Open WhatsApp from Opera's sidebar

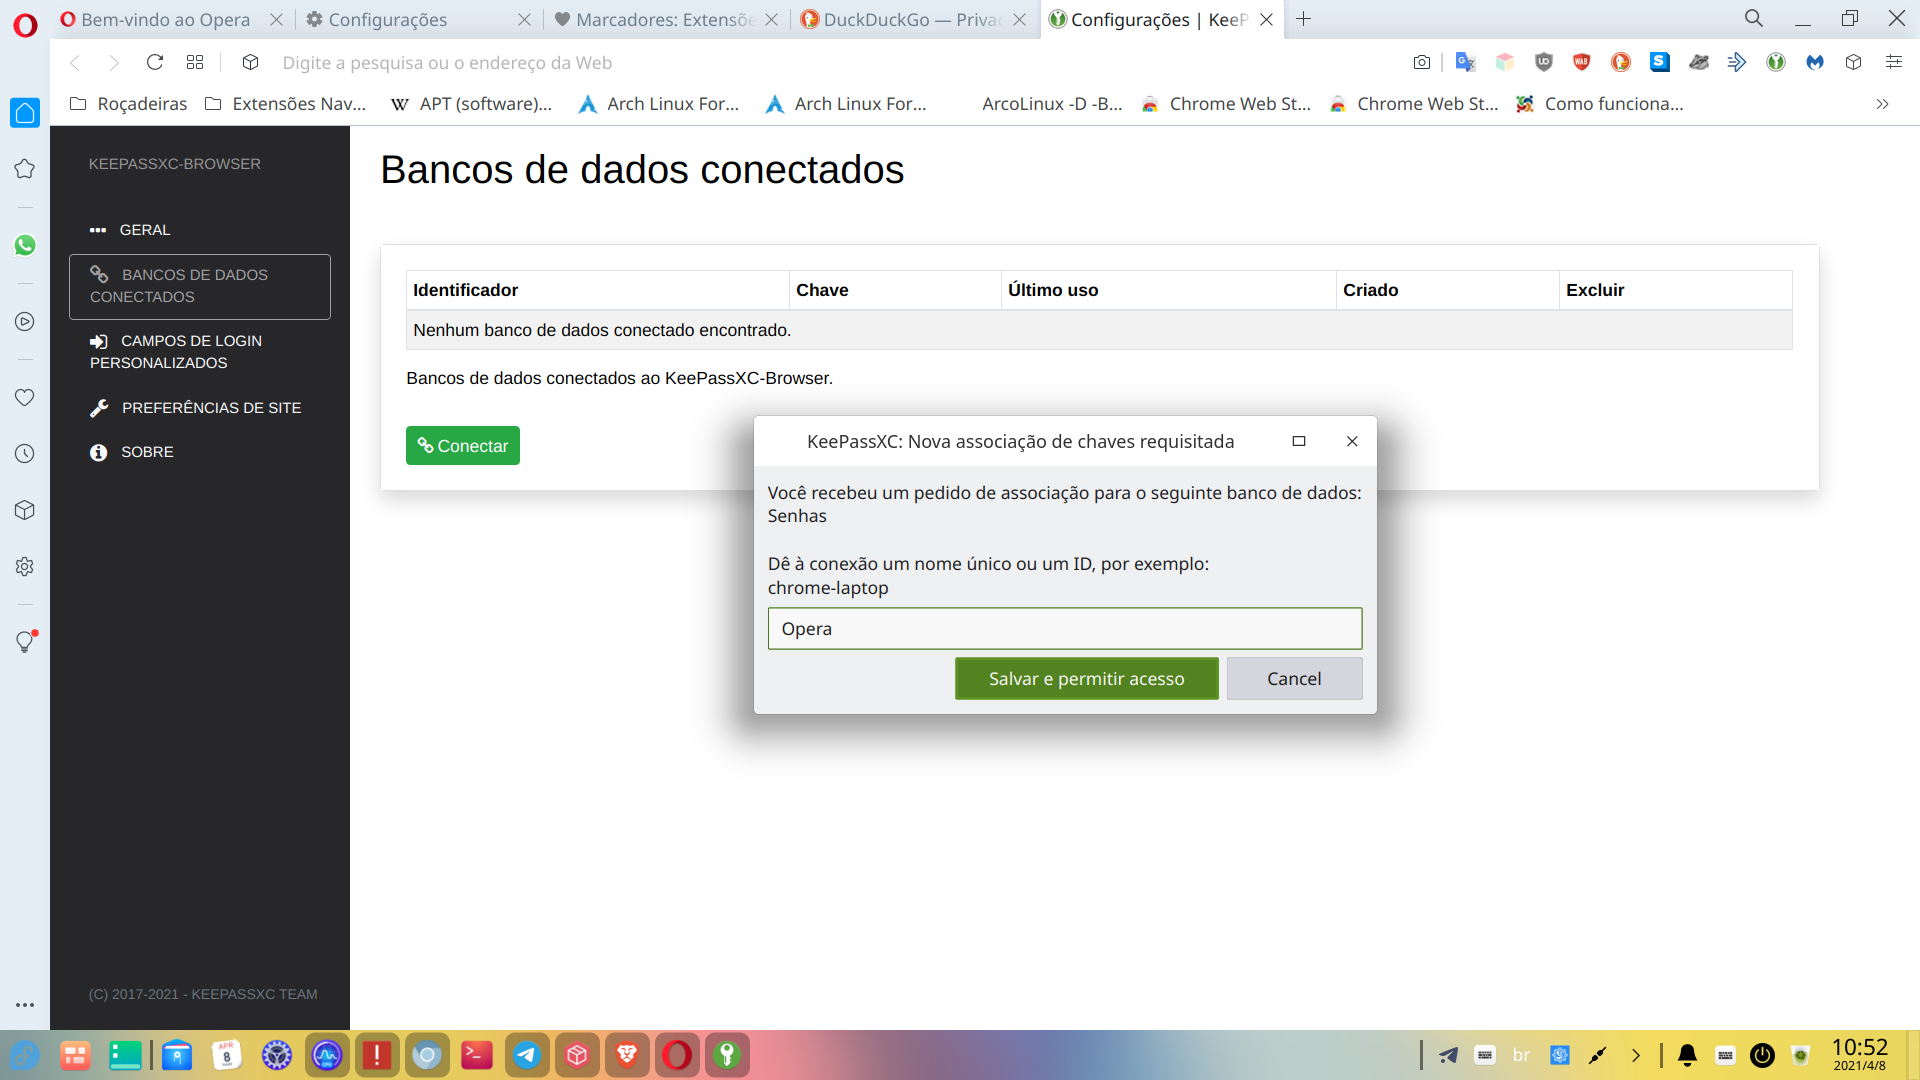pyautogui.click(x=24, y=245)
